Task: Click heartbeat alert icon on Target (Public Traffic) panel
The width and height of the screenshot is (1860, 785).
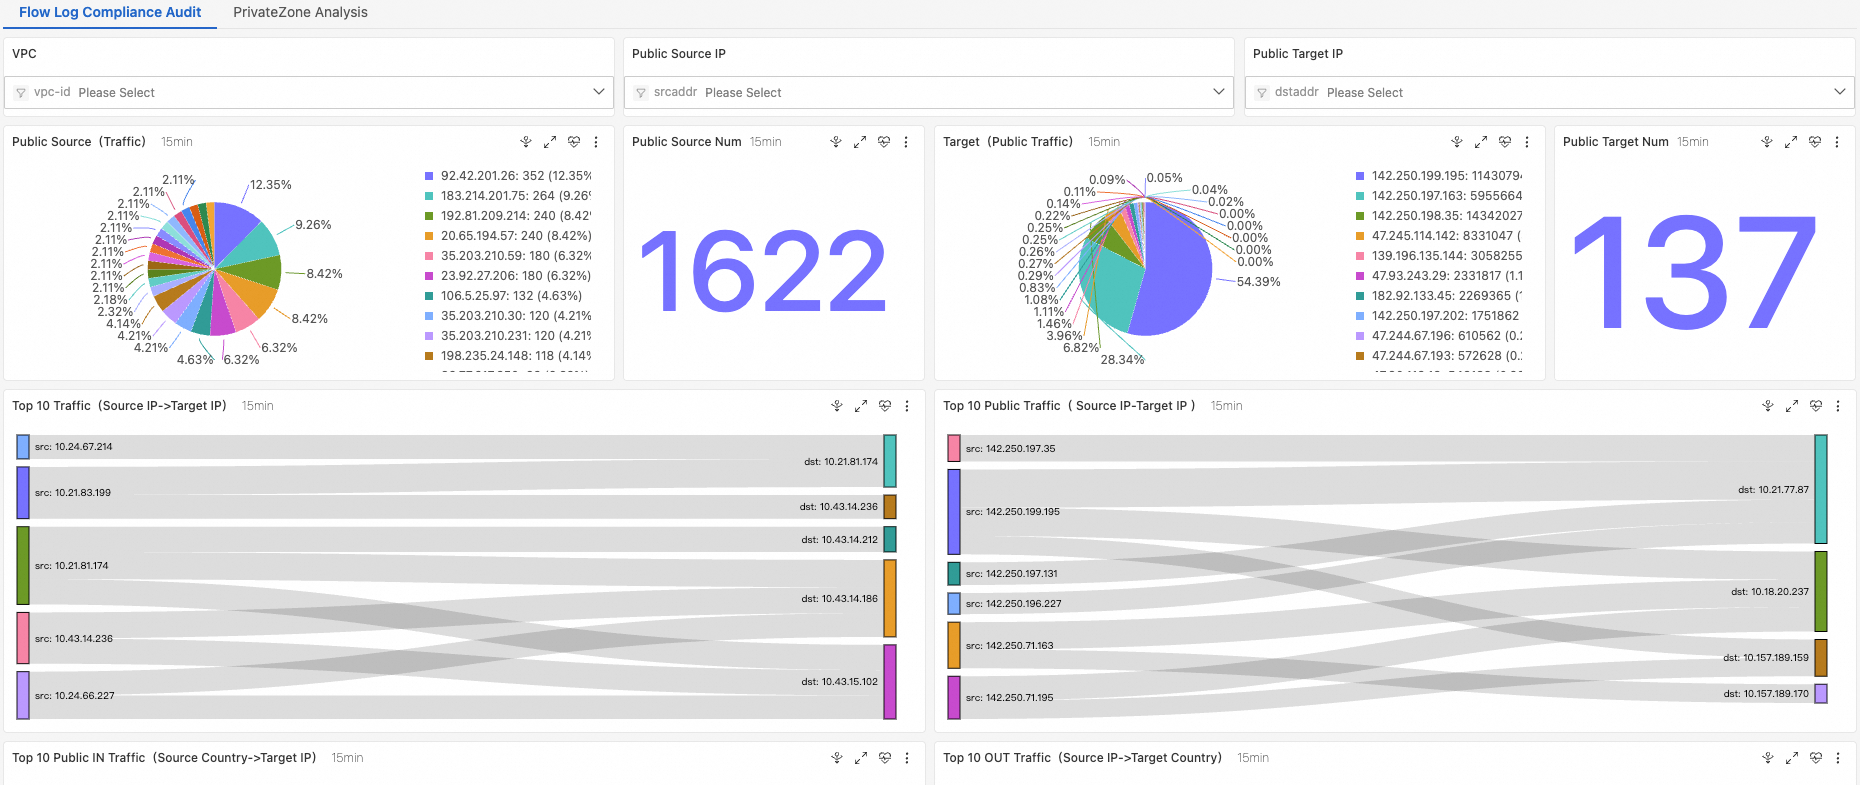Action: point(1505,142)
